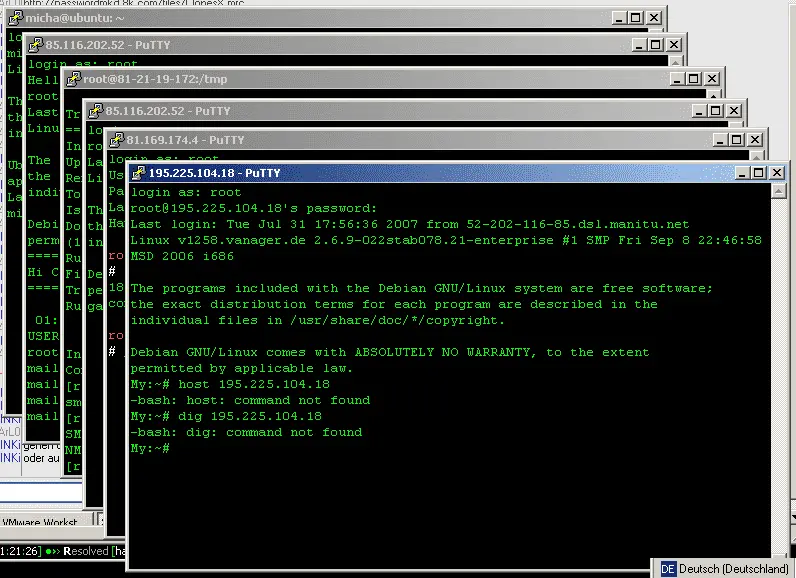Click PuTTY icon of the backmost 85.116.202.52 window
Screen dimensions: 796x578
[x=36, y=46]
